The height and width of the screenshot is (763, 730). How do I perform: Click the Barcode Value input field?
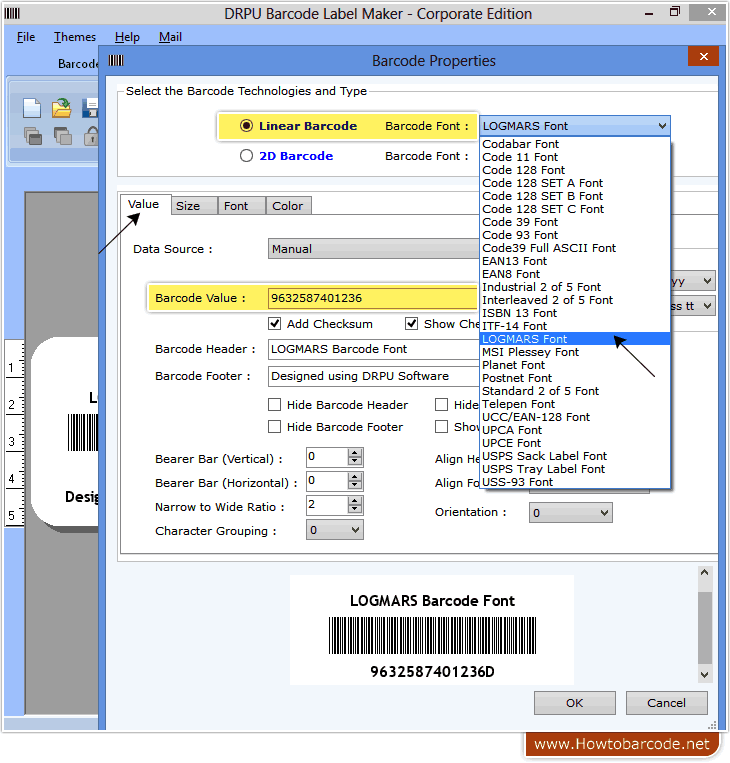373,298
